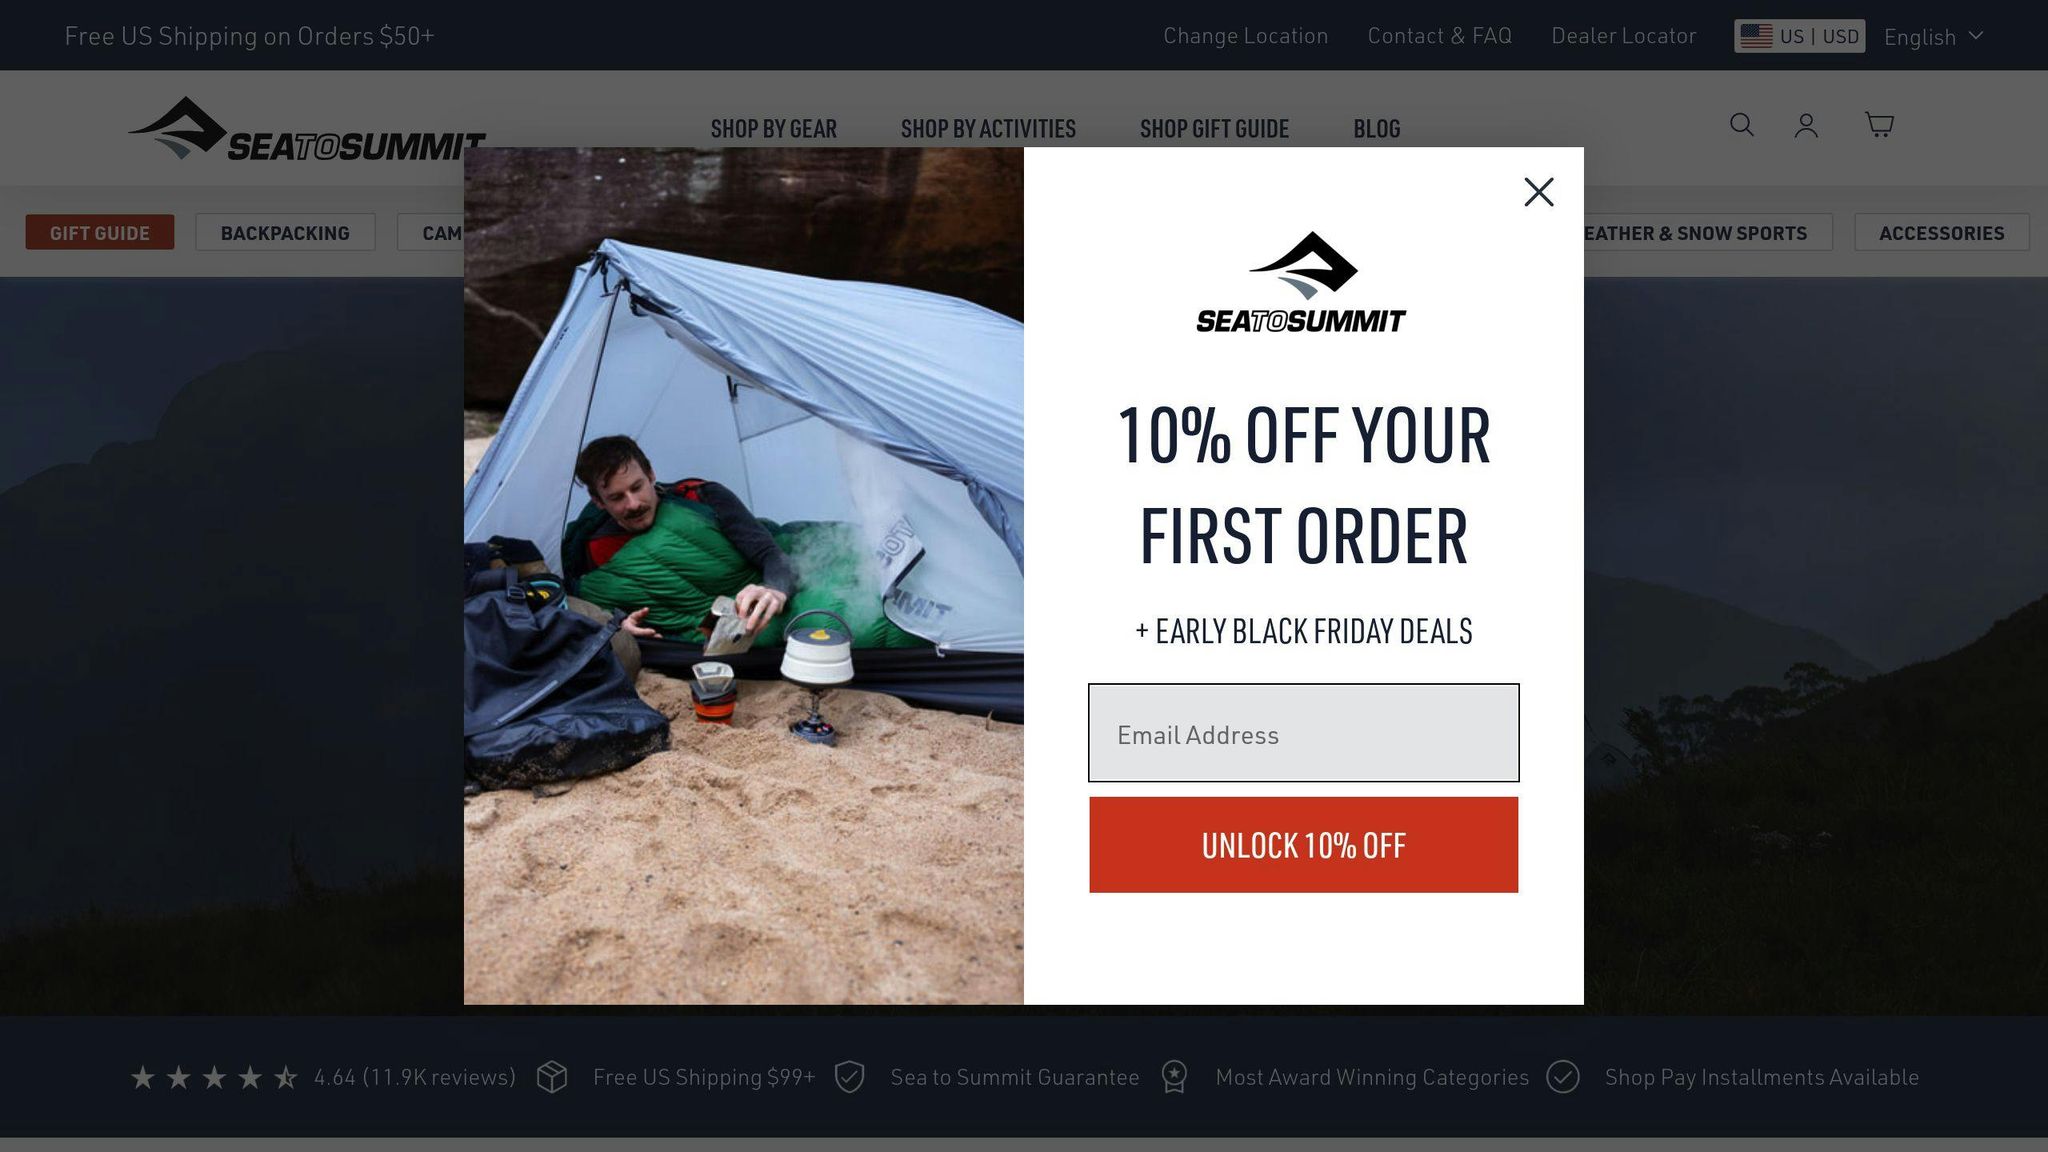
Task: Click the Shop Pay checkmark icon
Action: click(x=1562, y=1077)
